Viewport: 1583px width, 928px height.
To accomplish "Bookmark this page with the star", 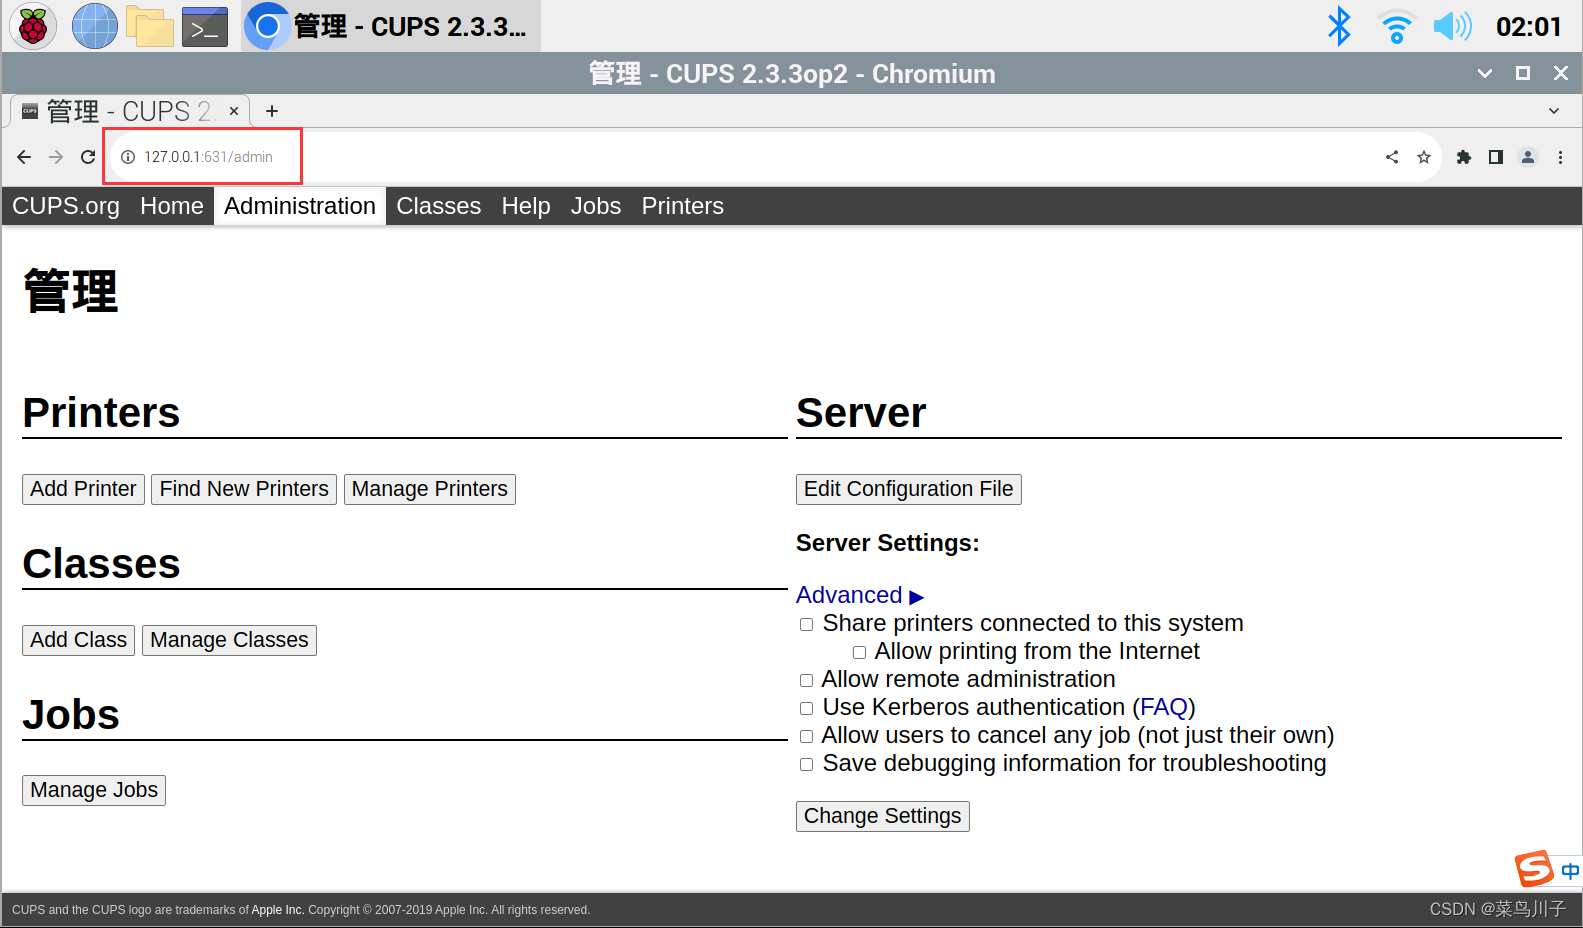I will click(1424, 157).
